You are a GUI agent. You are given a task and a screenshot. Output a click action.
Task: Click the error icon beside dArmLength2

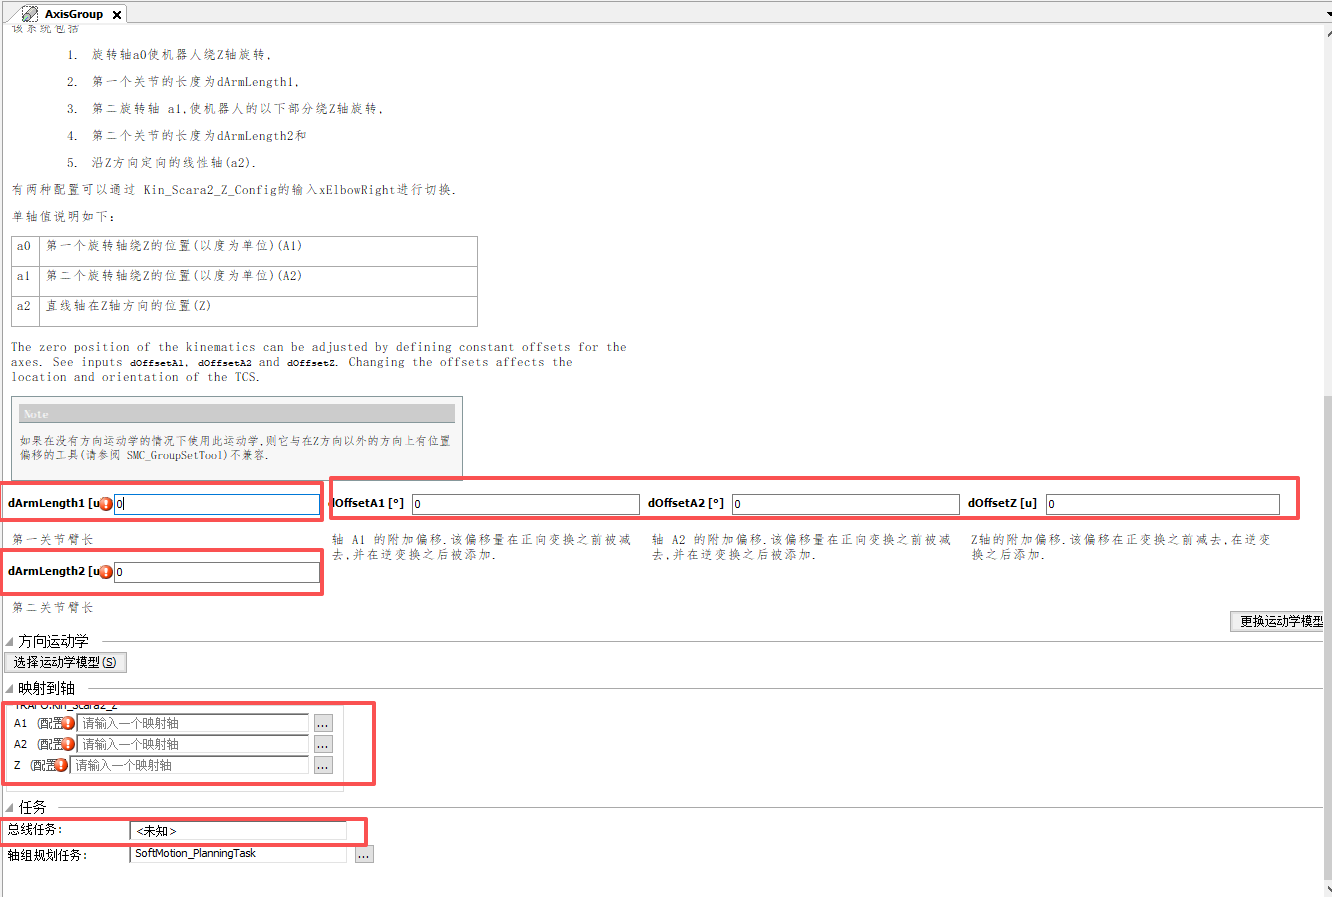click(x=105, y=571)
